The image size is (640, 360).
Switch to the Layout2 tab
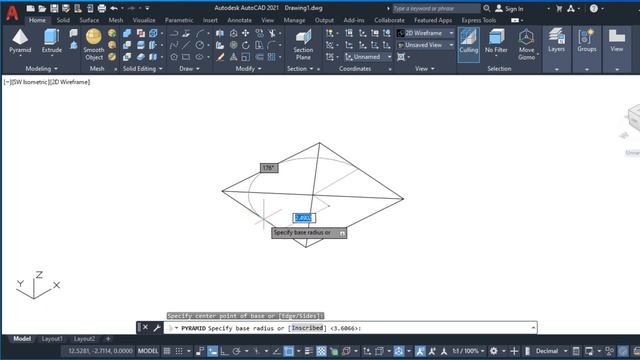(x=84, y=339)
